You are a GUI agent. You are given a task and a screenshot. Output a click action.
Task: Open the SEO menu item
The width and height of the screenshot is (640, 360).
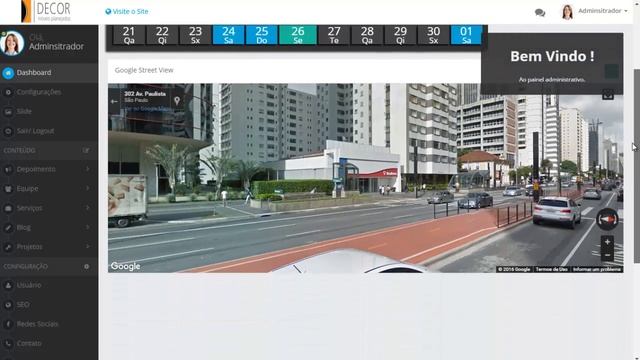pyautogui.click(x=49, y=305)
